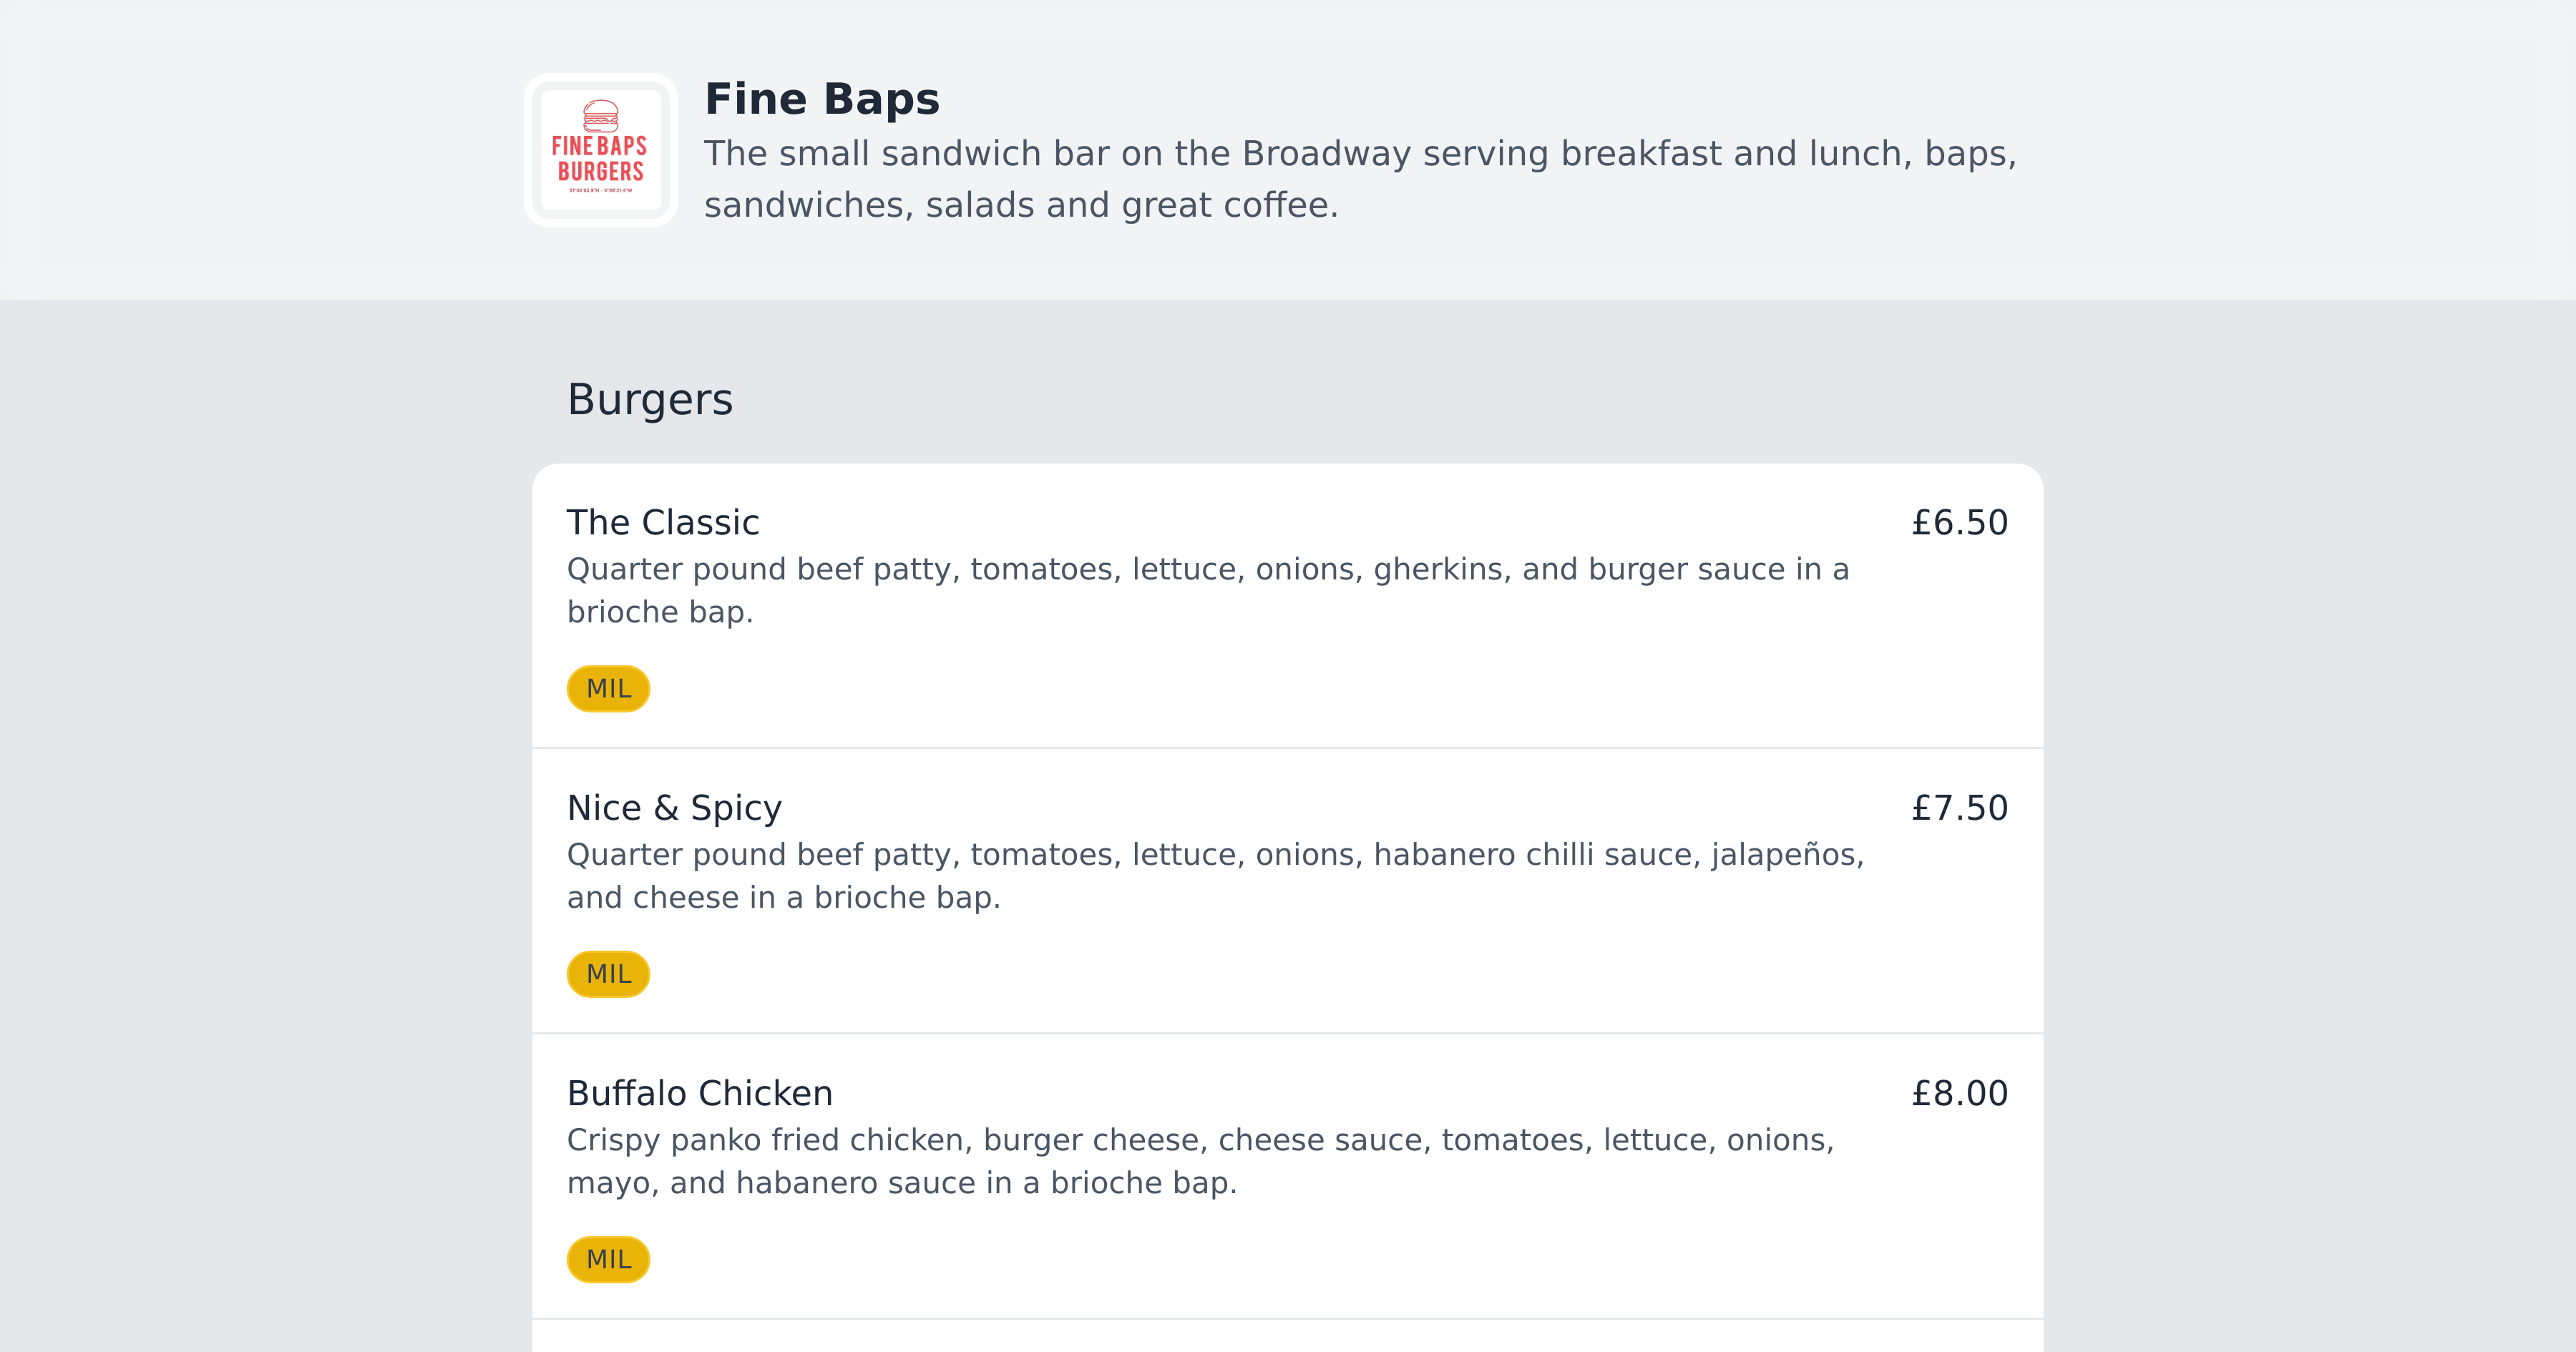Click the Fine Baps restaurant title
This screenshot has width=2576, height=1352.
(822, 98)
